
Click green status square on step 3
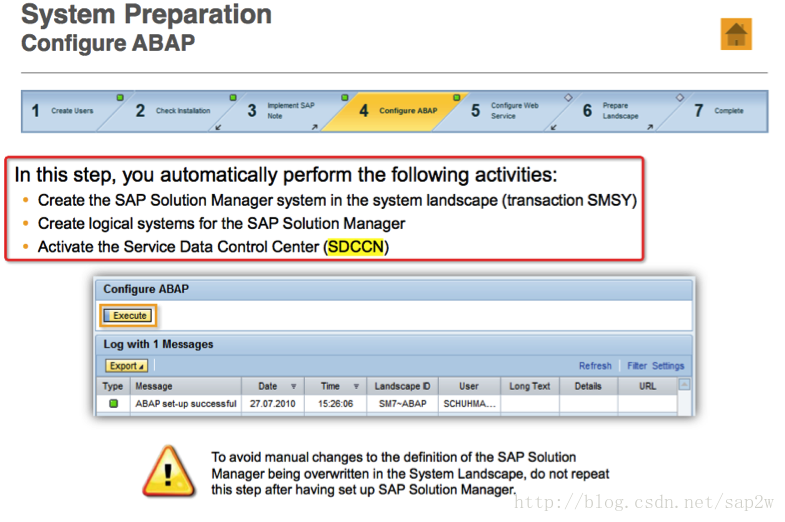pos(344,98)
